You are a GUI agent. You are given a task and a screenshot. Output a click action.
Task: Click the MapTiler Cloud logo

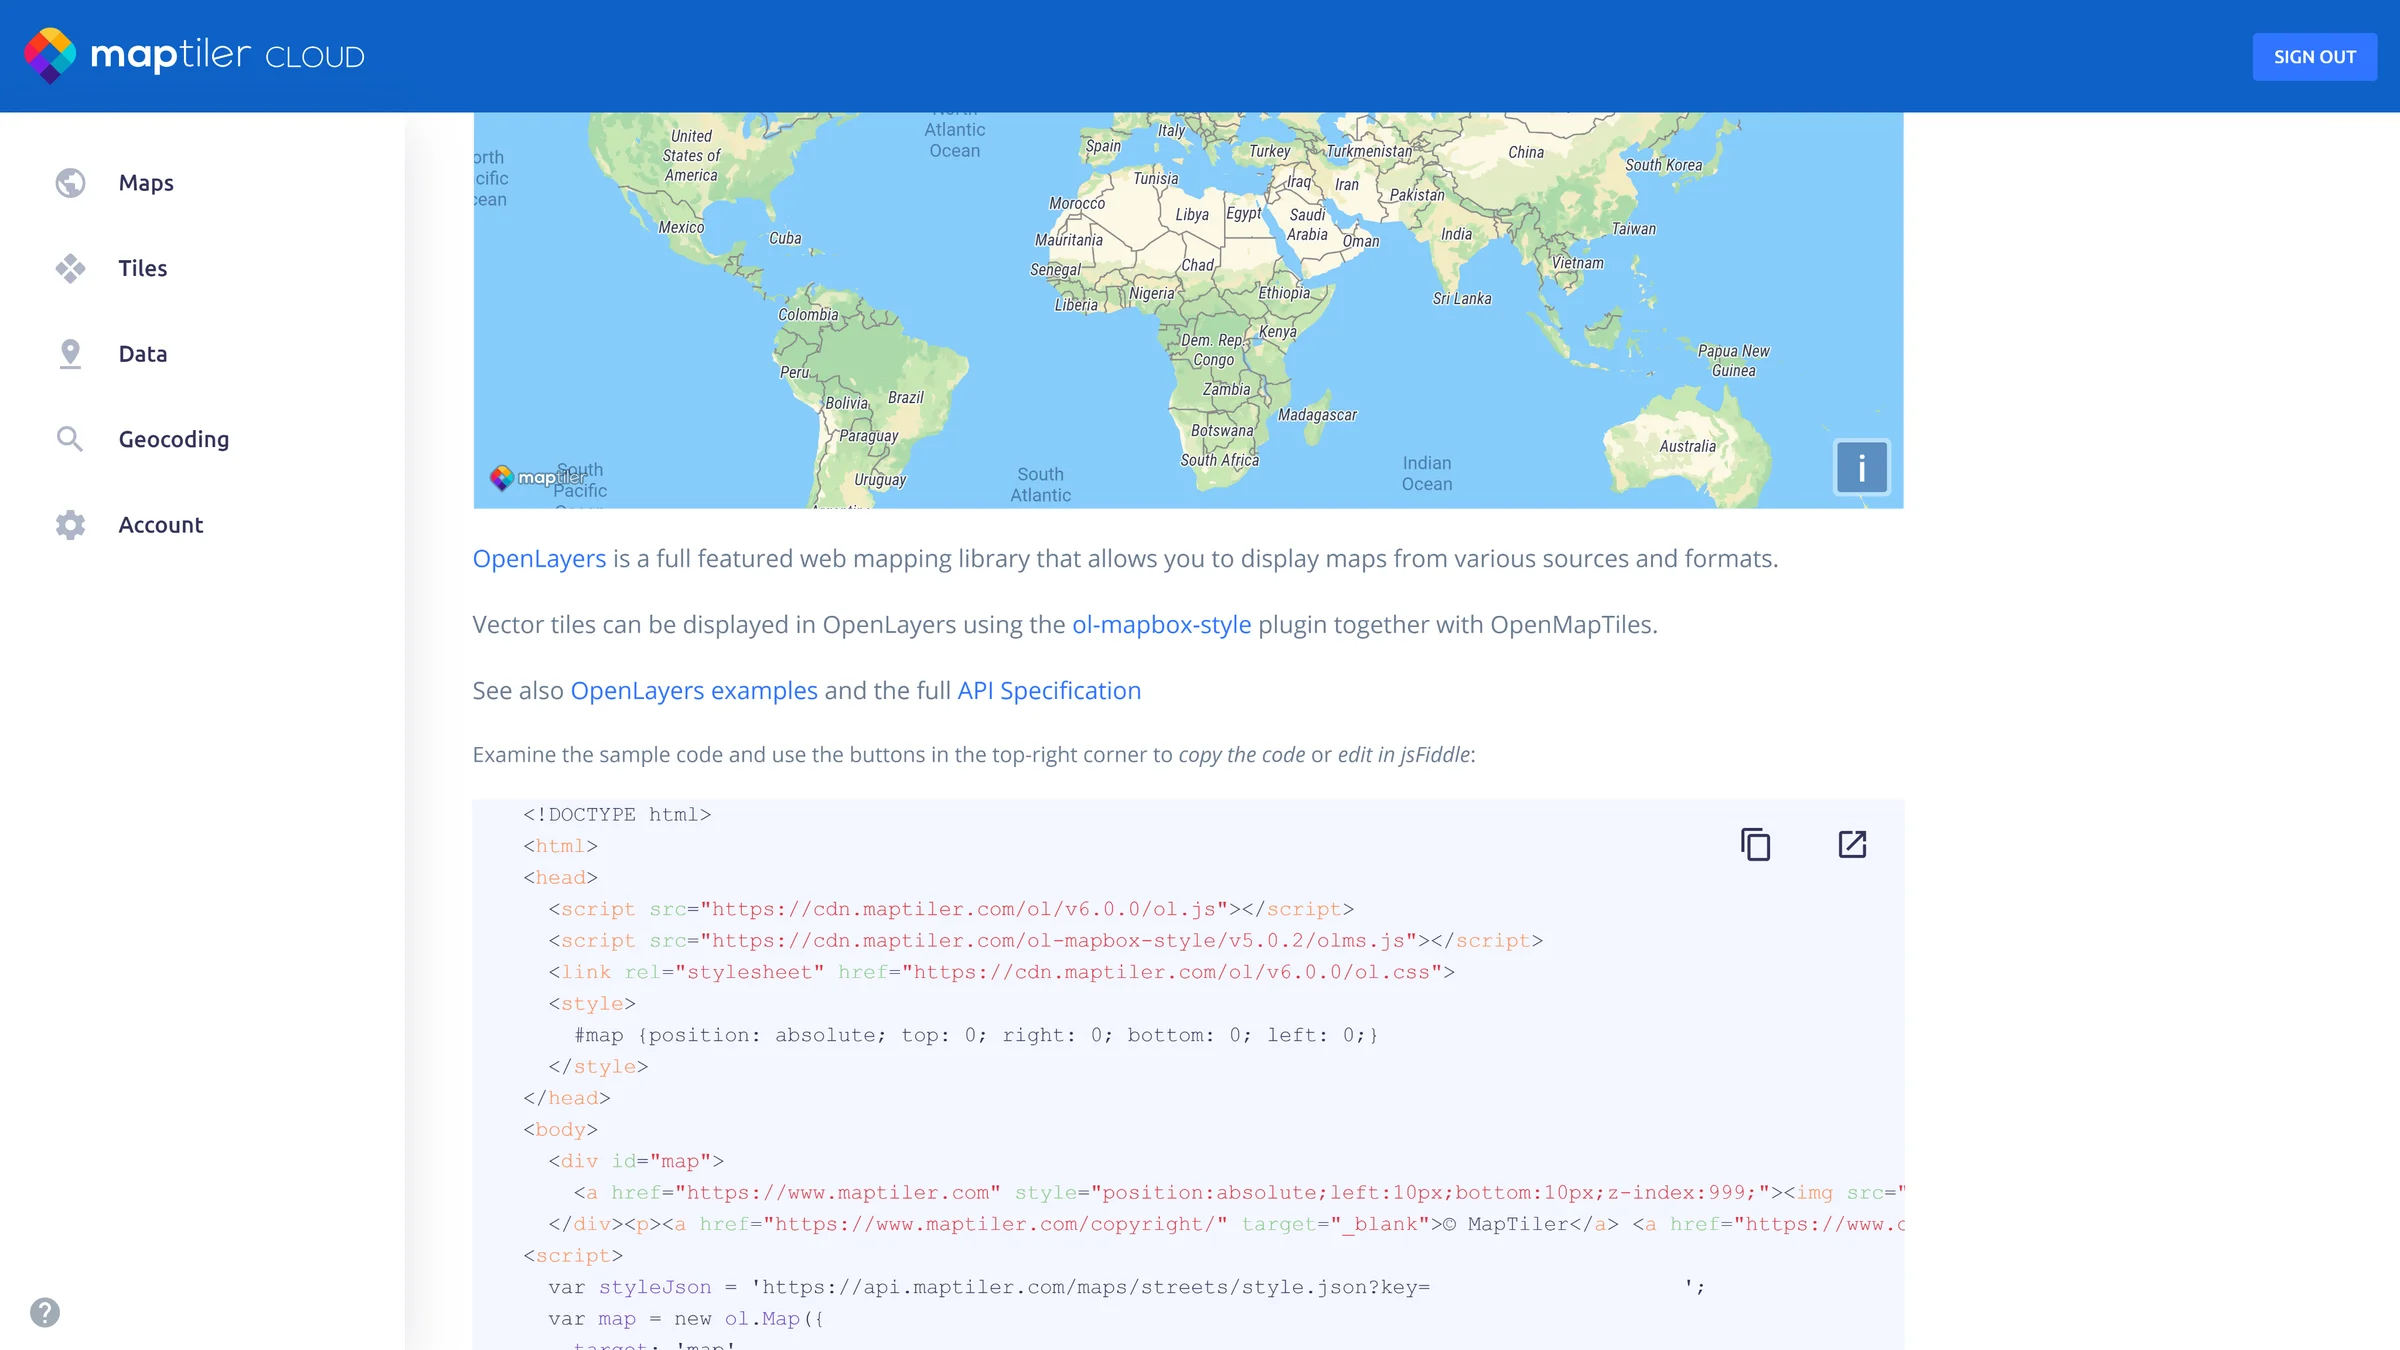195,56
